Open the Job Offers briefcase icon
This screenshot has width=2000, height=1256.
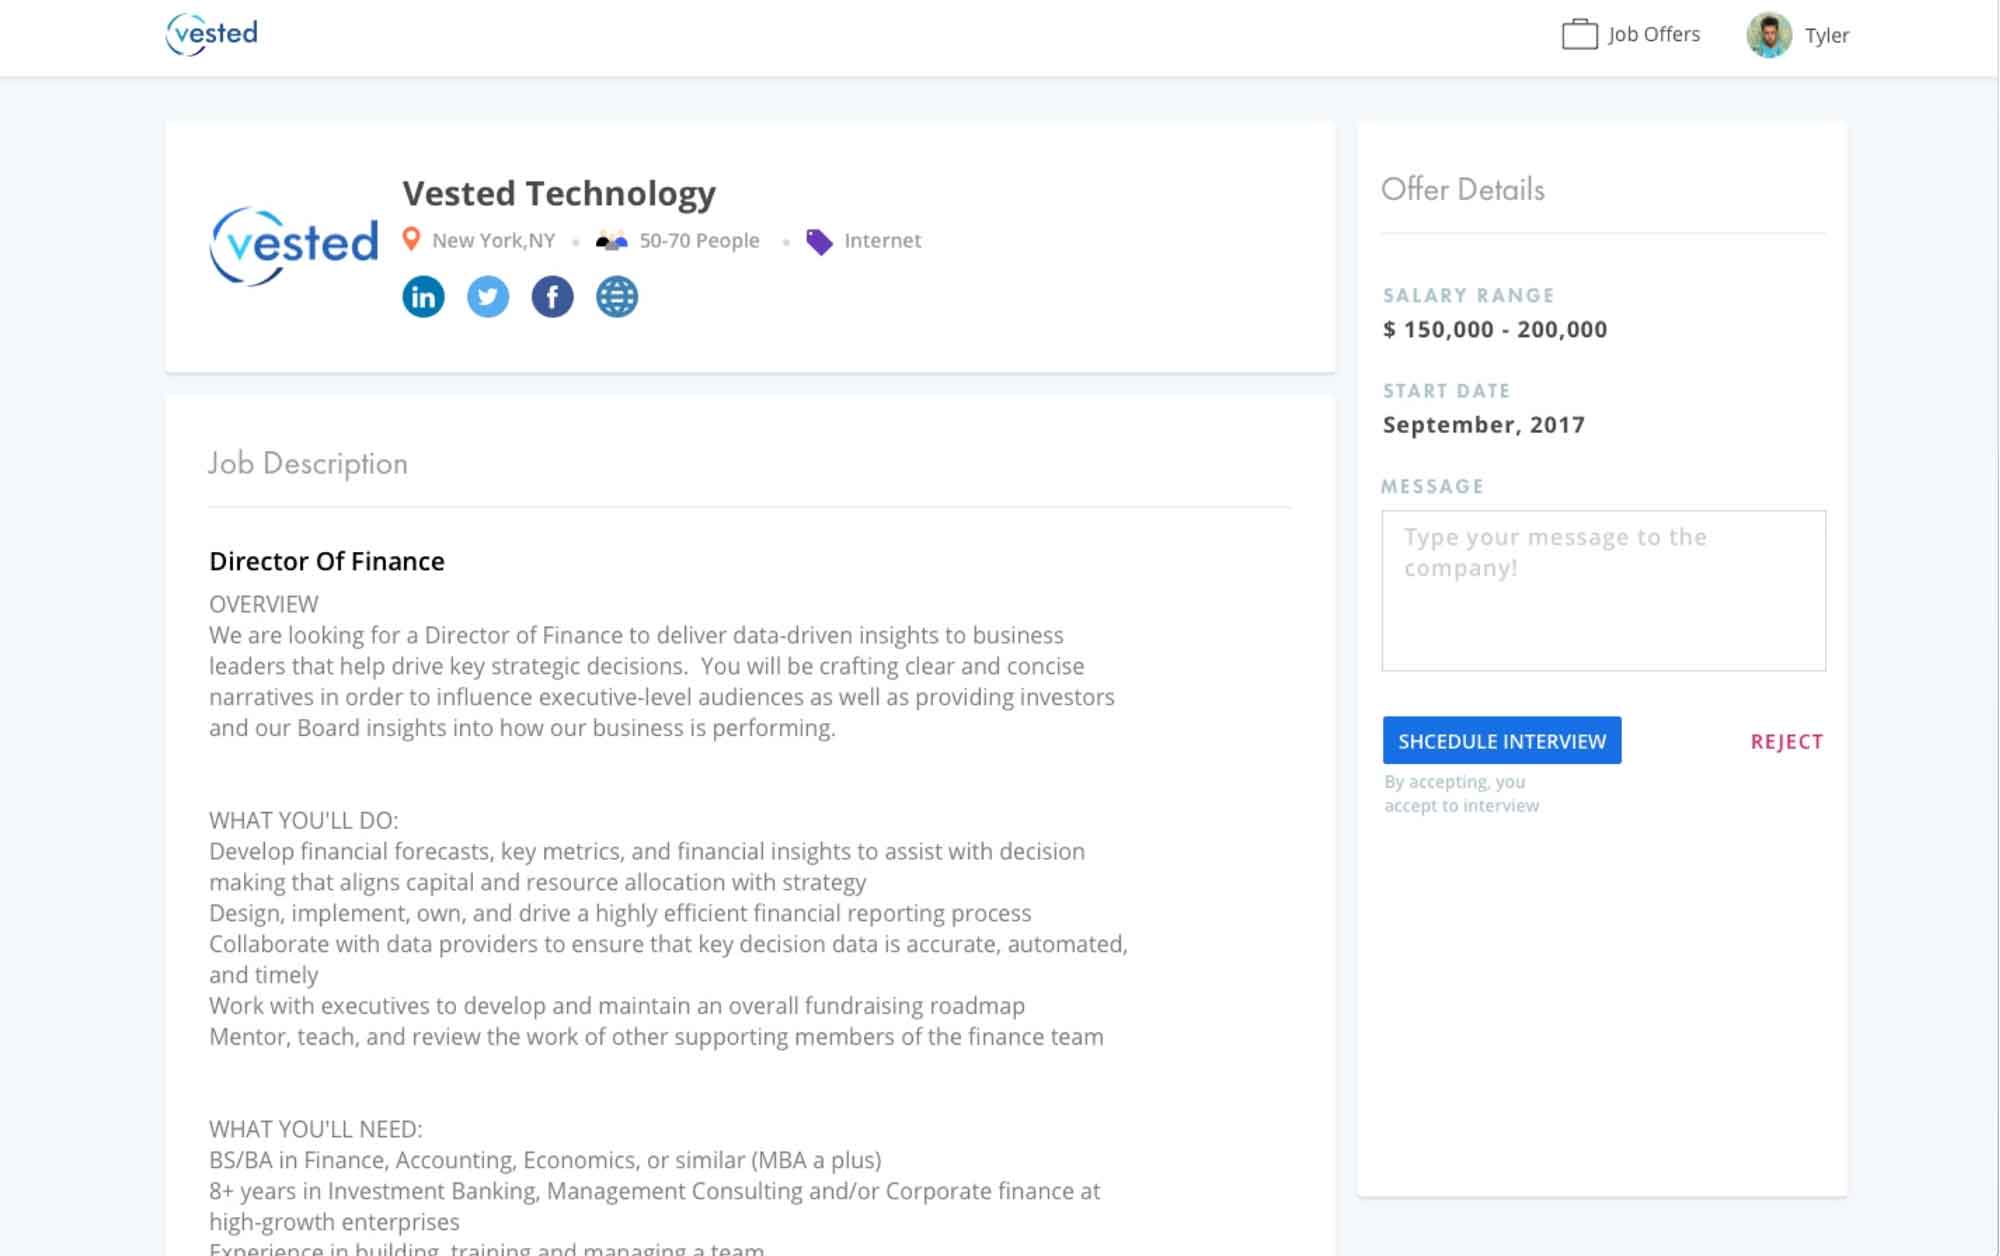(1579, 34)
